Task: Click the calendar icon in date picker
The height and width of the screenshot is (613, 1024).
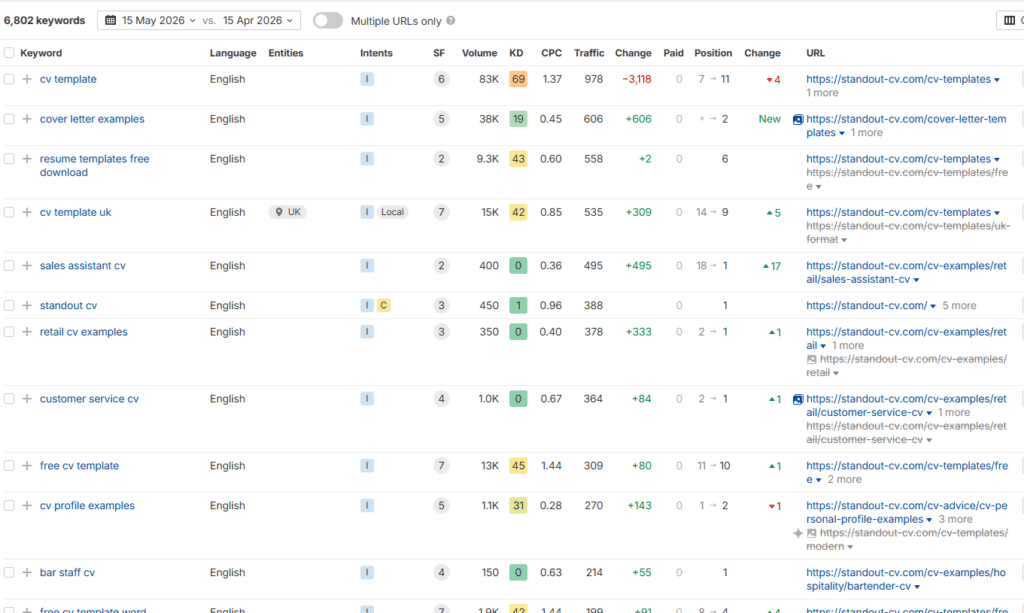Action: tap(110, 20)
